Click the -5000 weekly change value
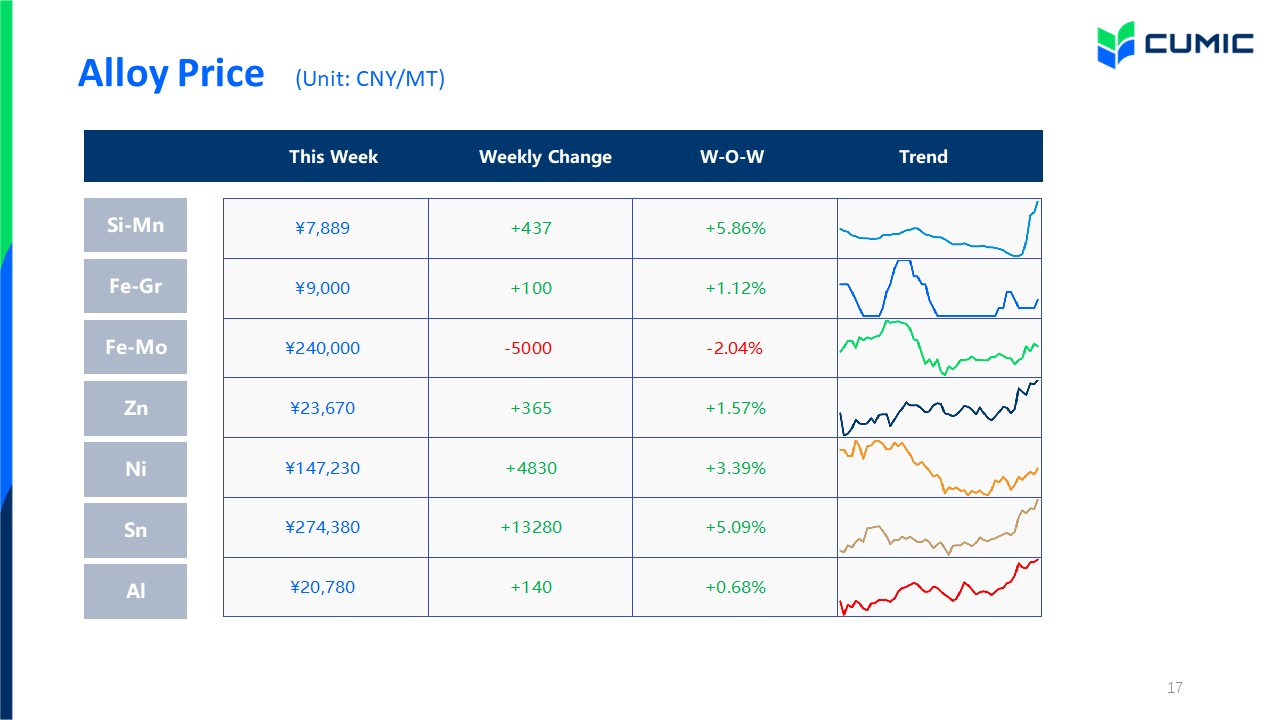Screen dimensions: 1280x720 528,348
